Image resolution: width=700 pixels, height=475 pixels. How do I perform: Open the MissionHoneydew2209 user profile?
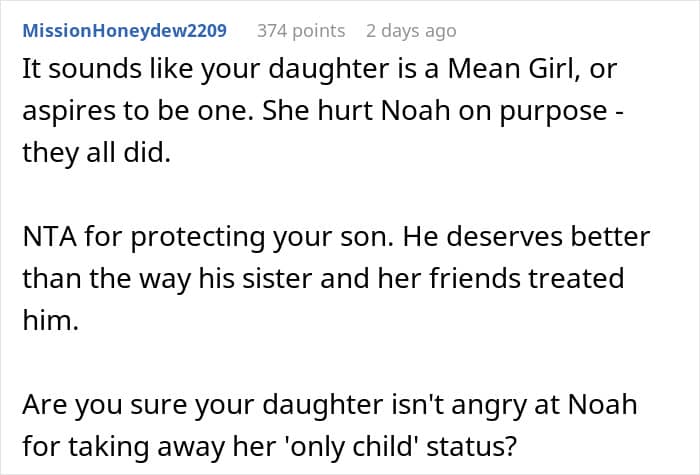(125, 31)
